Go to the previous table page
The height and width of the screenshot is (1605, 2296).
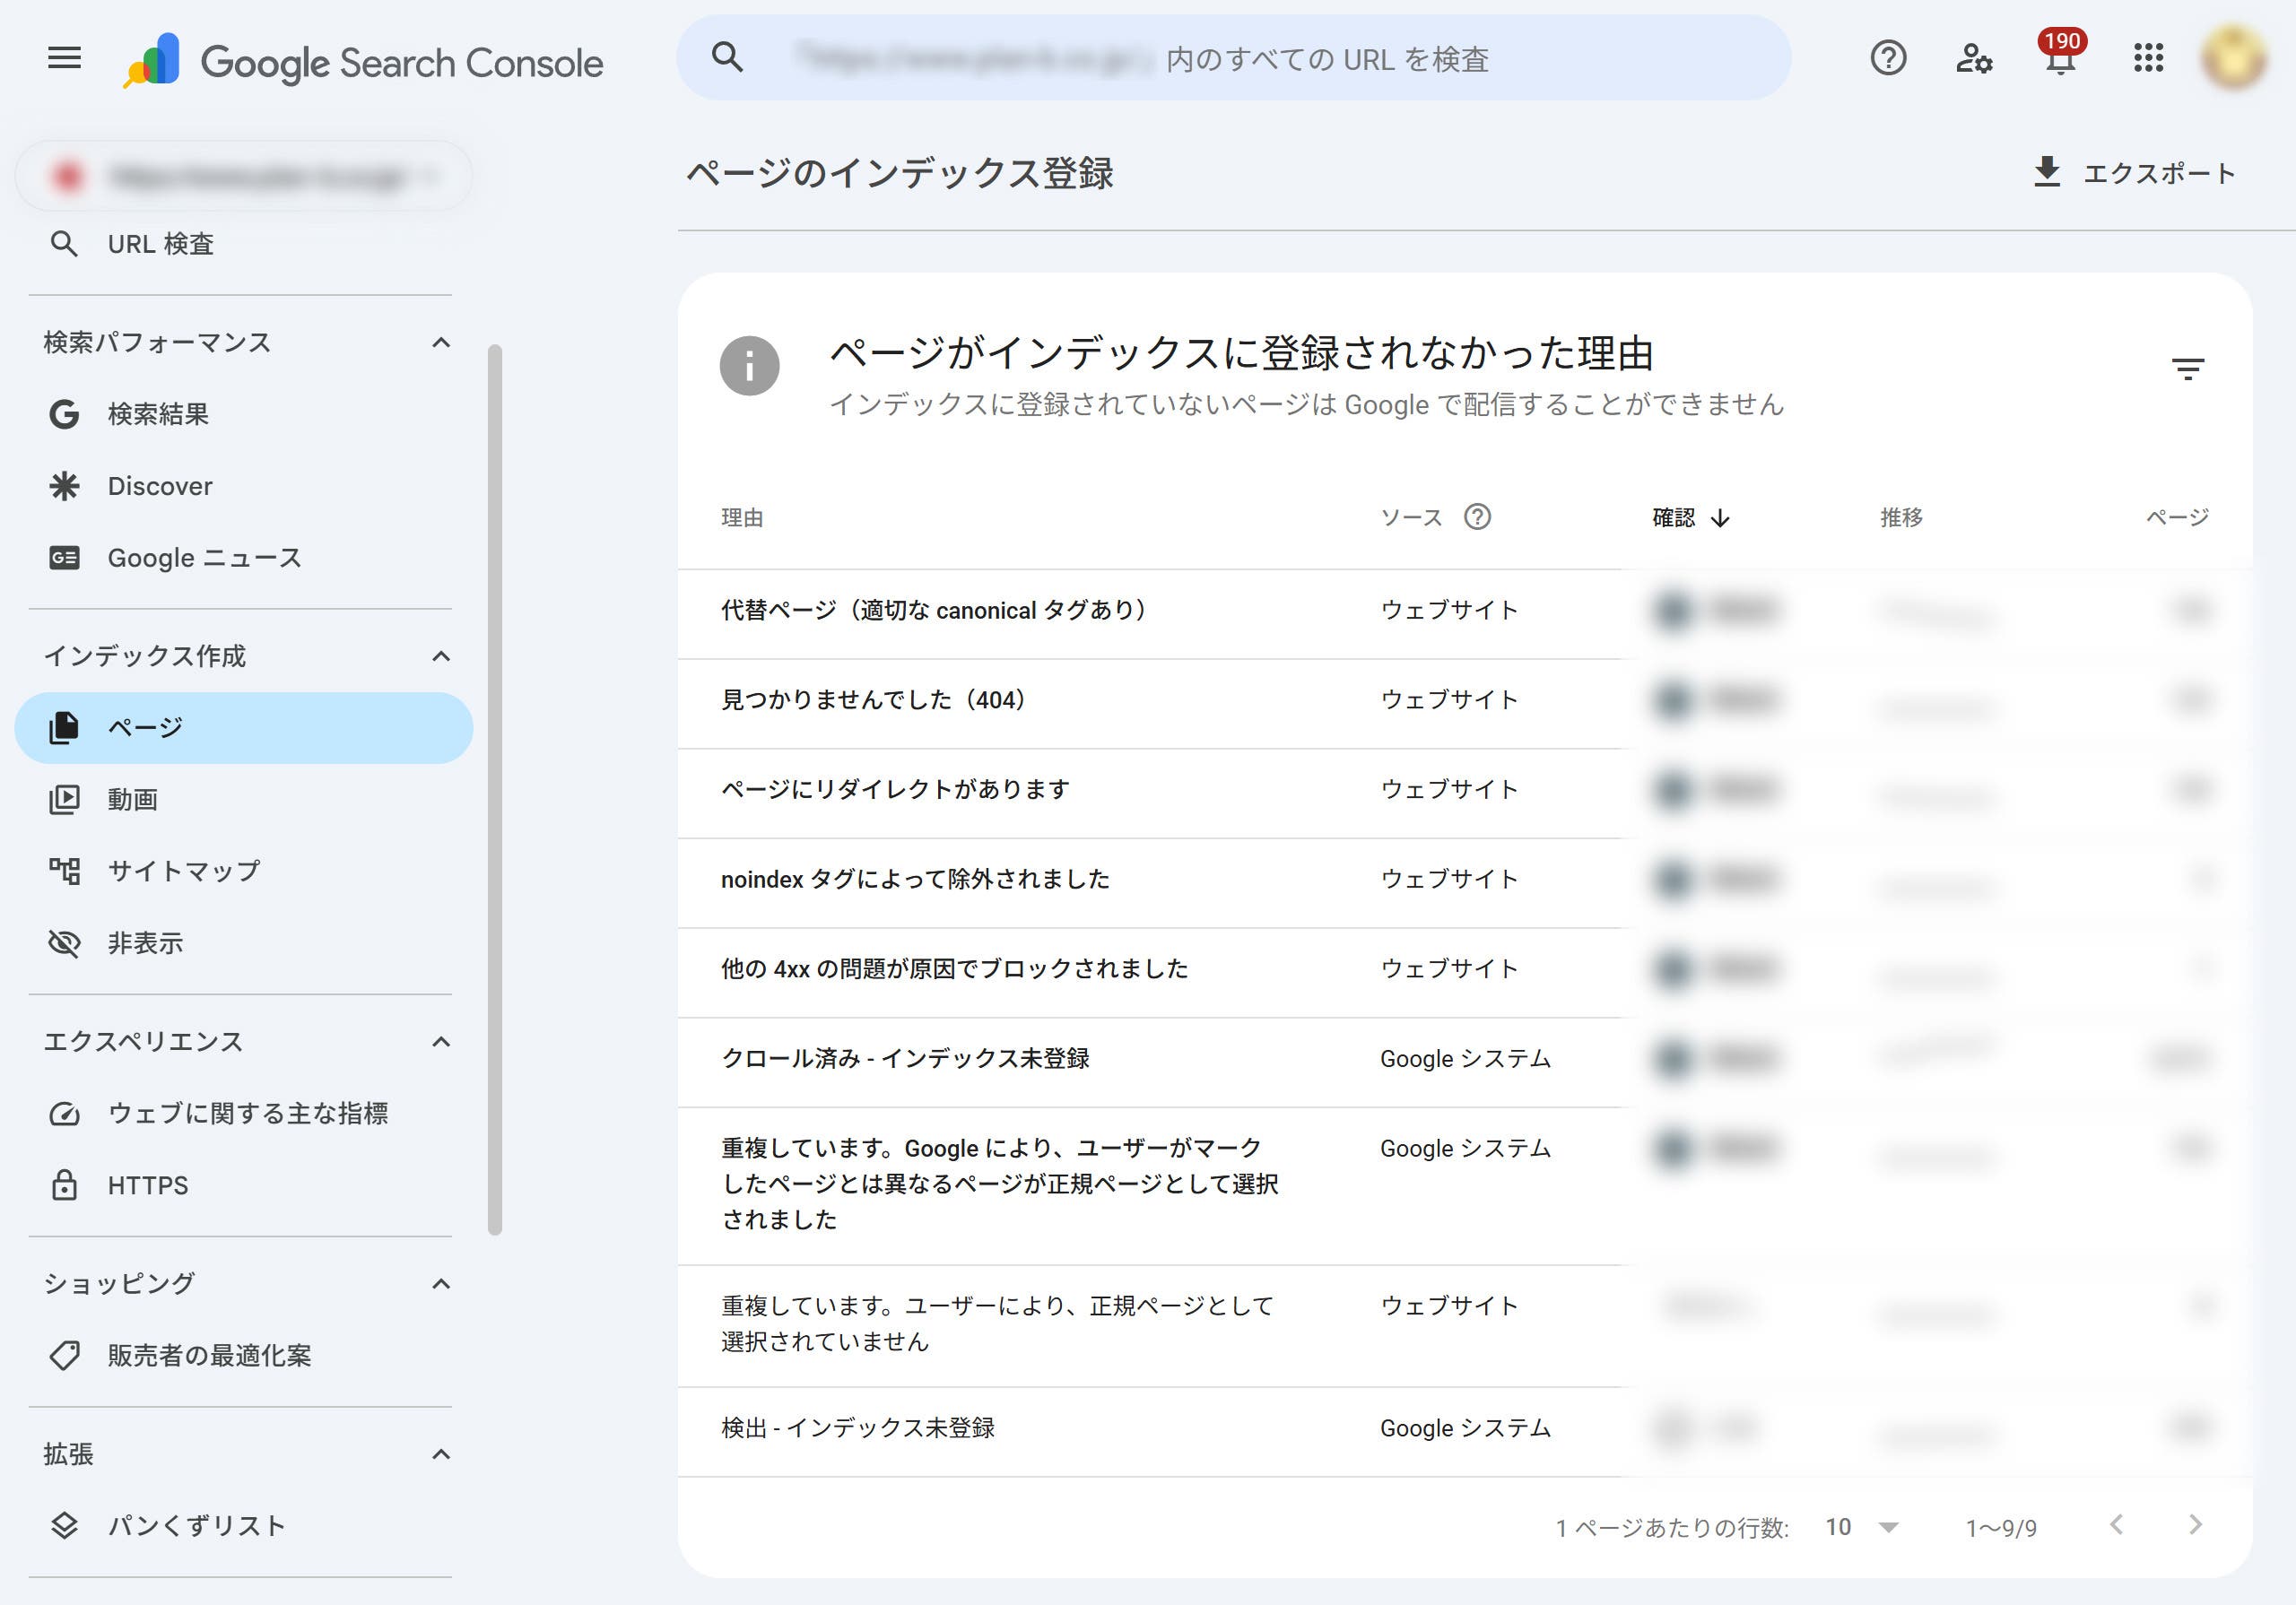pyautogui.click(x=2116, y=1525)
